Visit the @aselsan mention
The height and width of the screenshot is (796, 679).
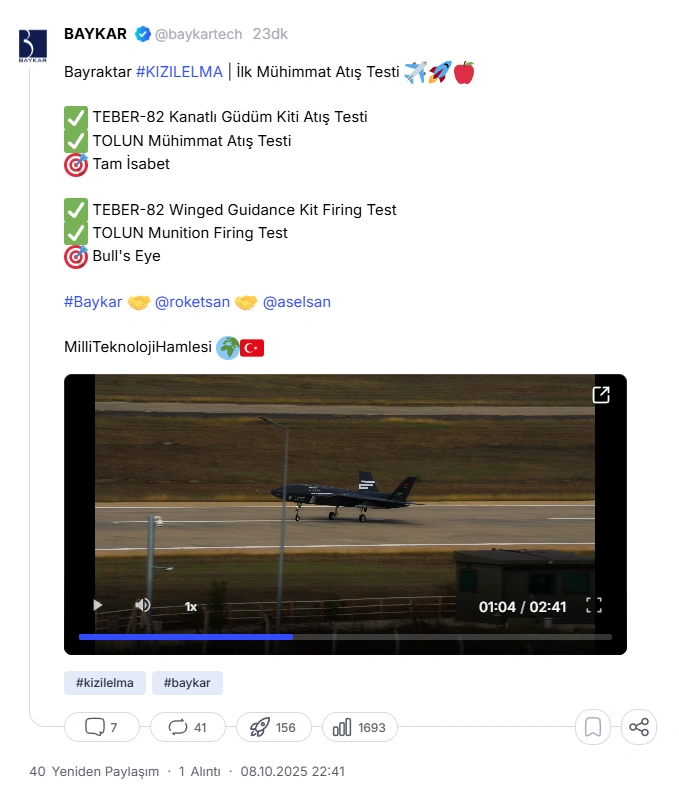[x=297, y=302]
